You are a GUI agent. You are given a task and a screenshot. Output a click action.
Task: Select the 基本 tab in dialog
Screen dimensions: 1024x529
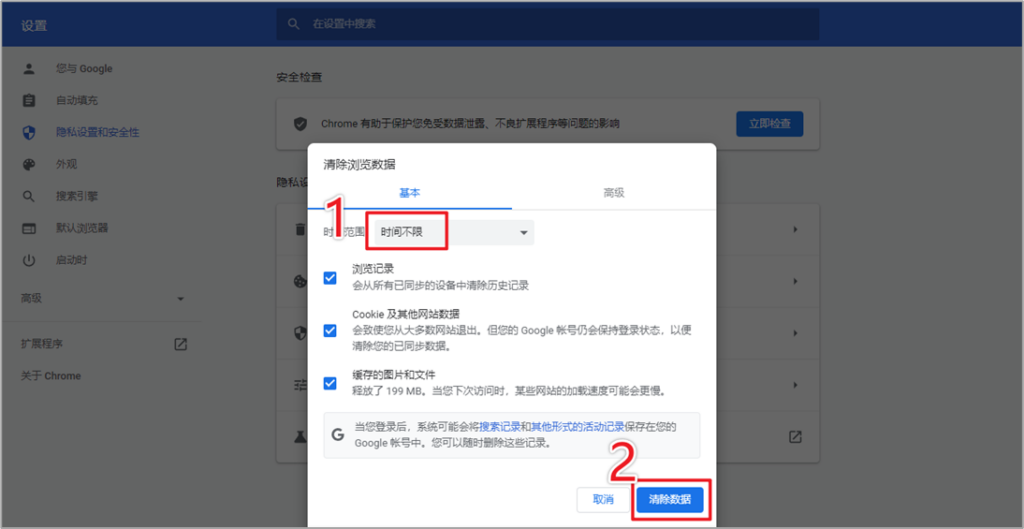(410, 193)
